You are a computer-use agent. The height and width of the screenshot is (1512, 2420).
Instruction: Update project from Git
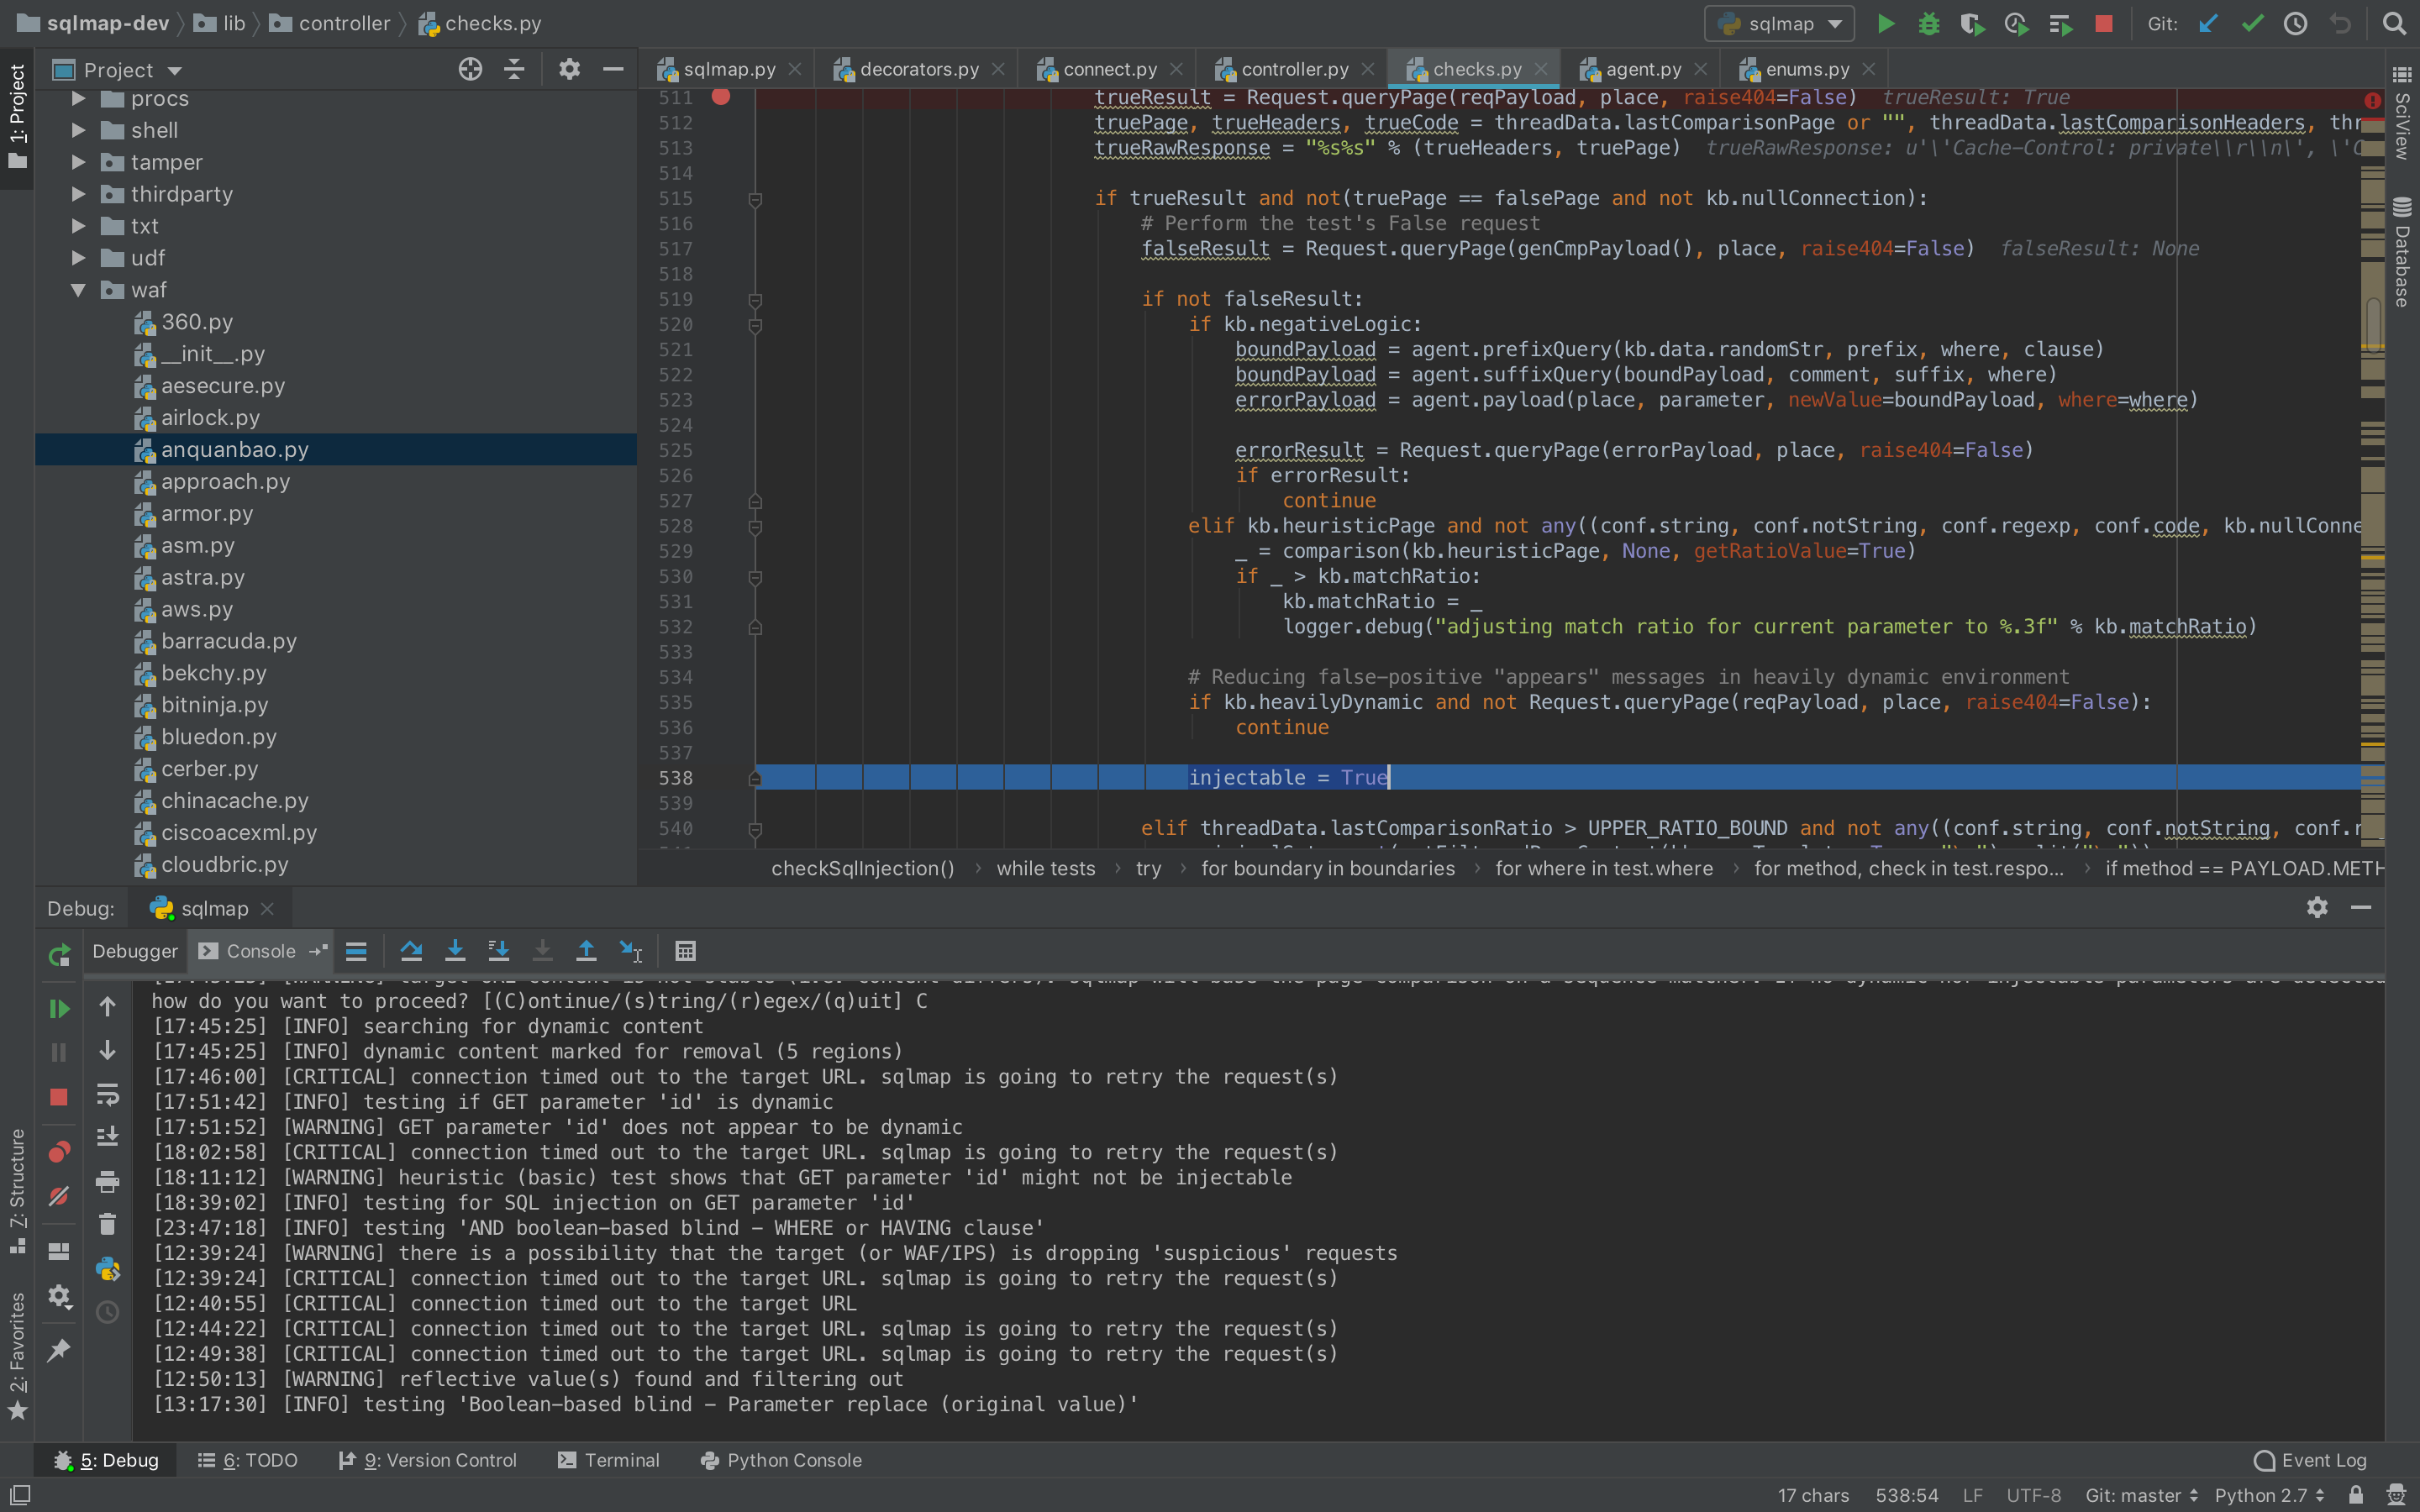click(2209, 23)
